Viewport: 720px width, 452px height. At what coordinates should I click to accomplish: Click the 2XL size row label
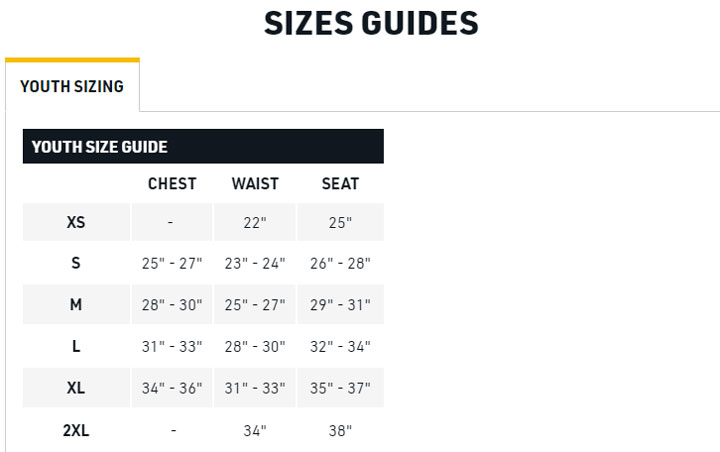76,430
